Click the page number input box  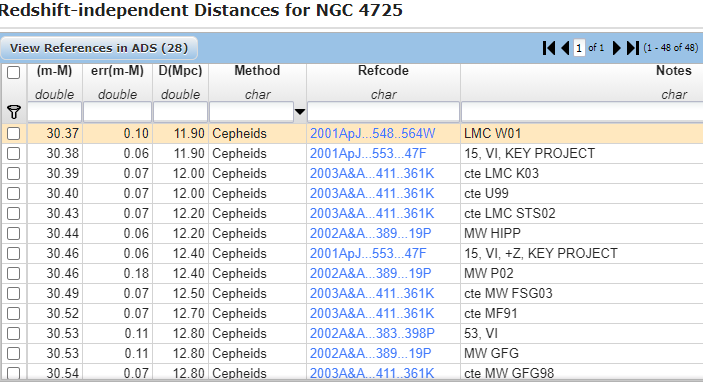pos(579,48)
